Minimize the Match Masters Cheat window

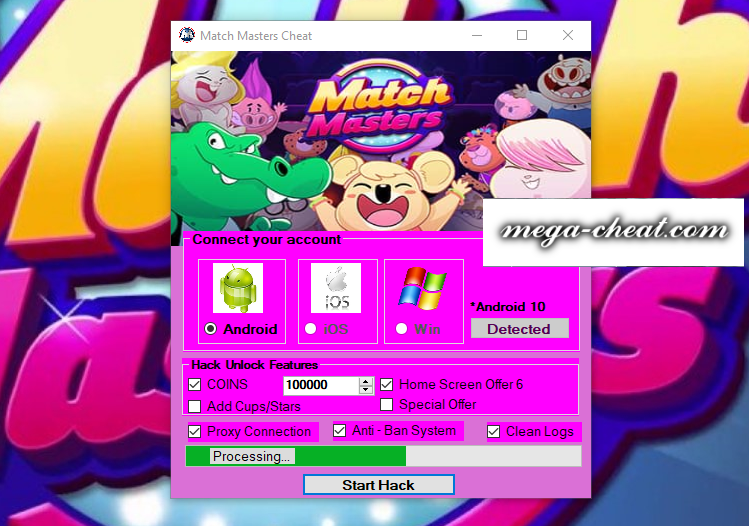477,35
